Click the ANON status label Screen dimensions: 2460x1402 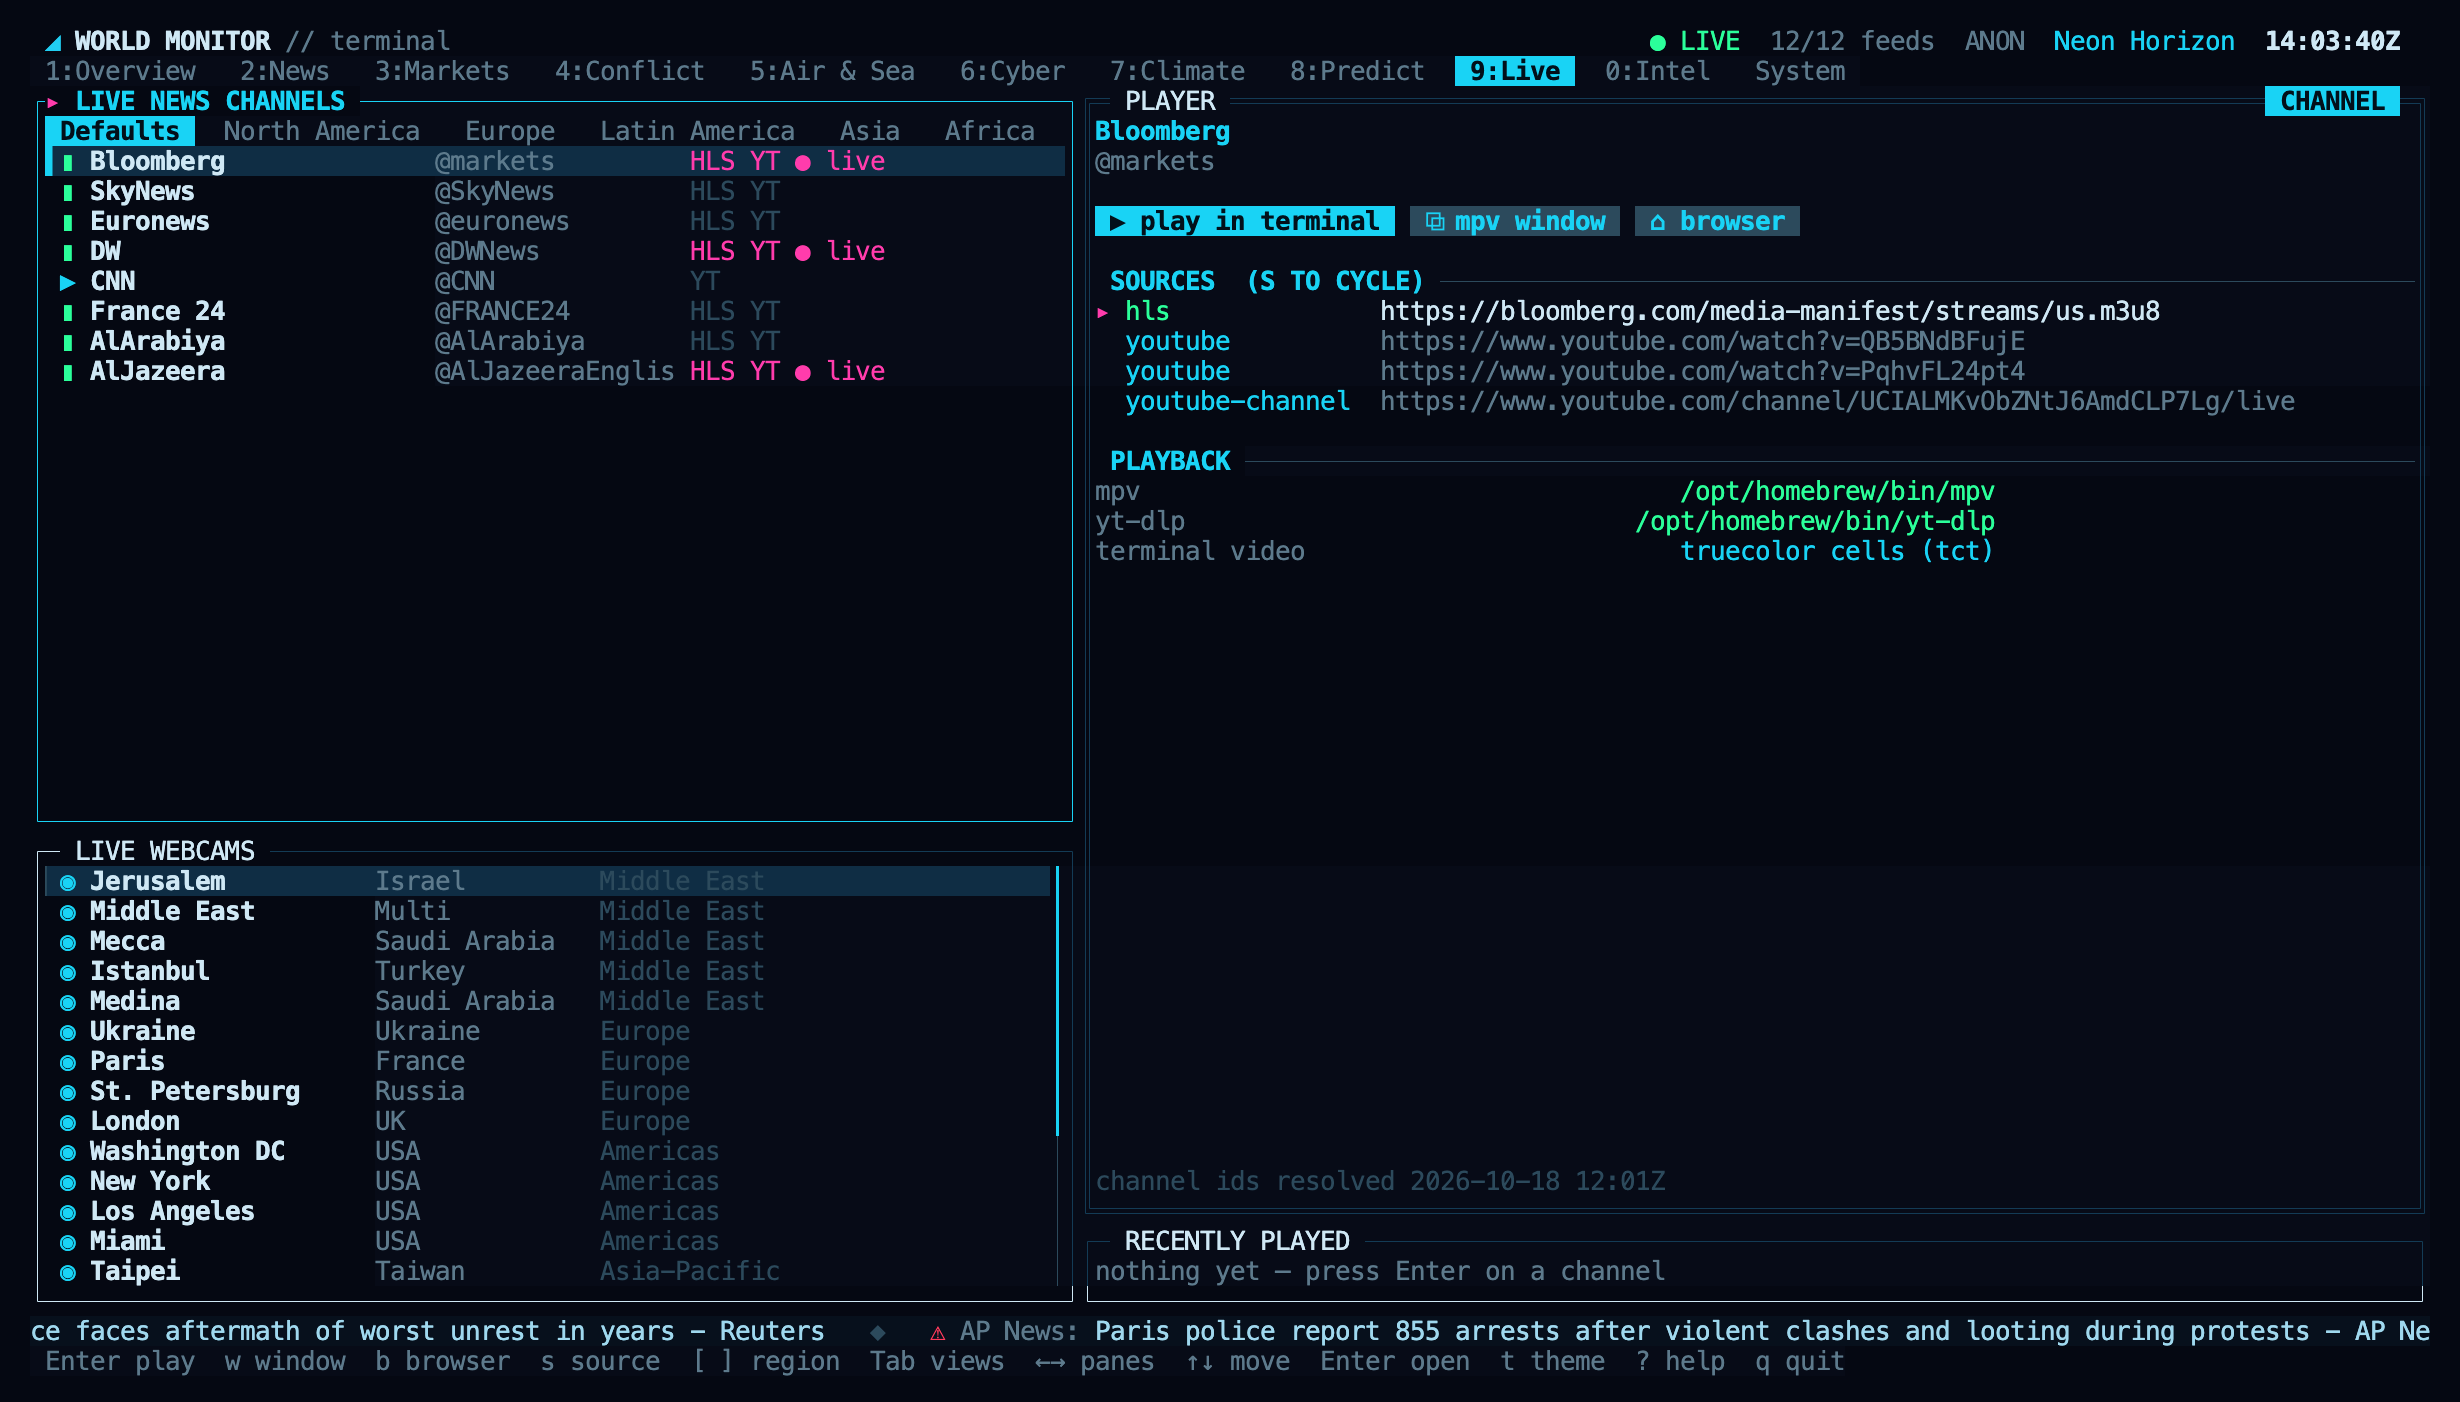pyautogui.click(x=1995, y=41)
